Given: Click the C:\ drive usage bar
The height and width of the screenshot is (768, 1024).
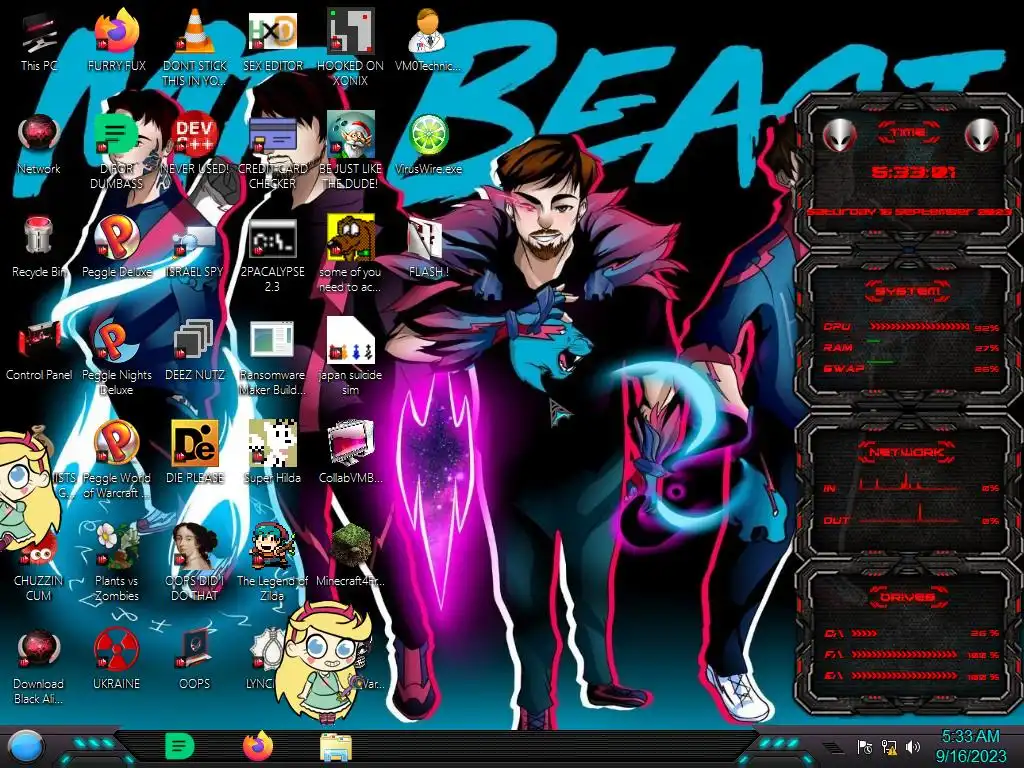Looking at the screenshot, I should pyautogui.click(x=865, y=633).
